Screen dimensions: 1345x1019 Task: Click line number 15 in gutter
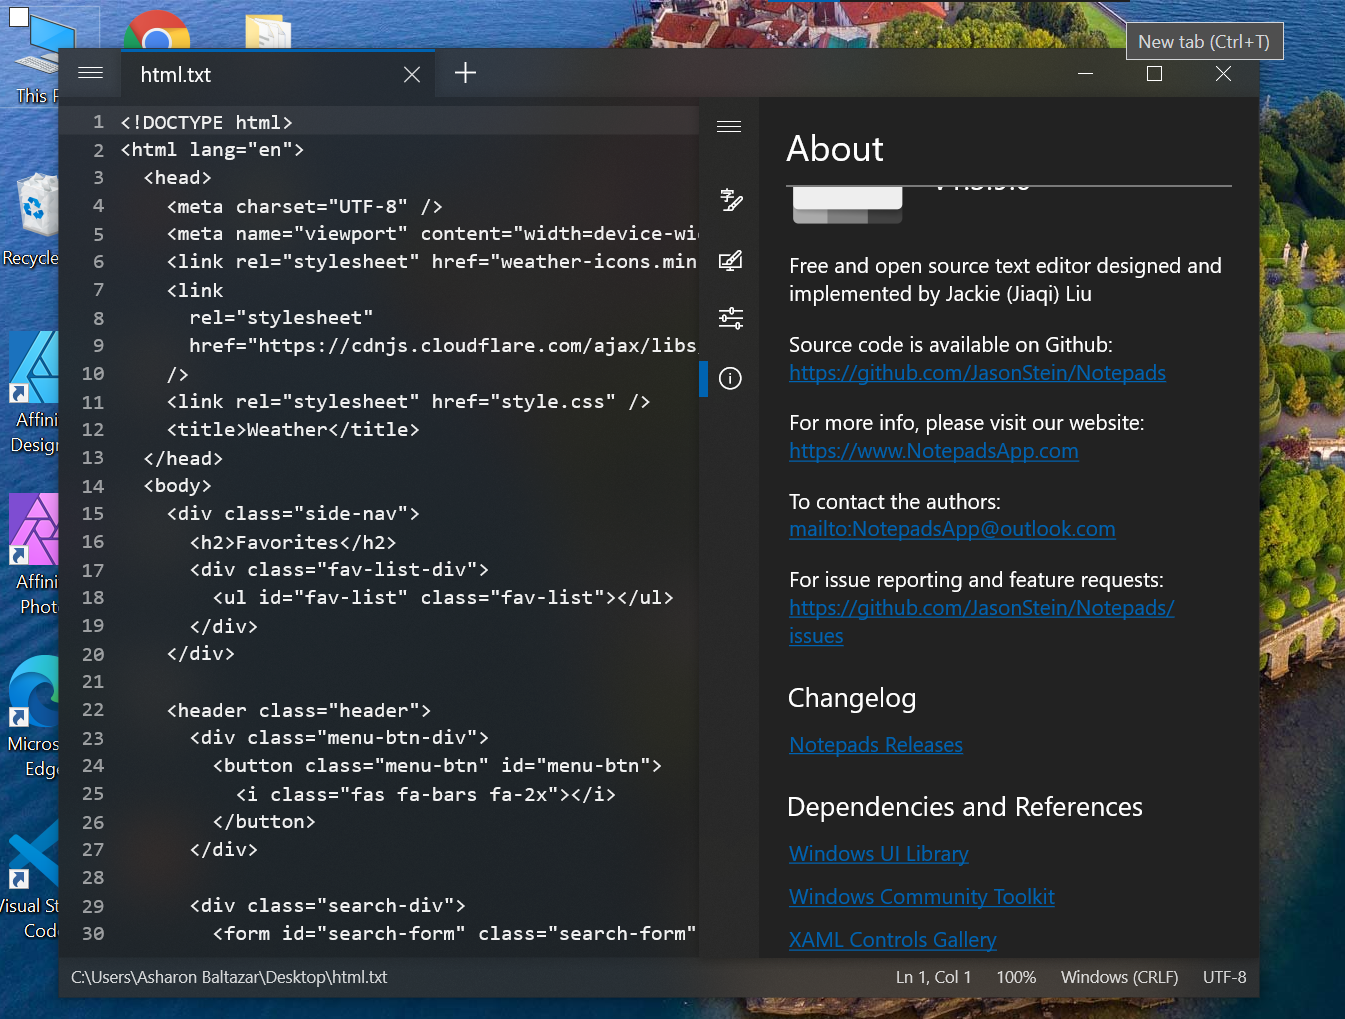pos(93,514)
